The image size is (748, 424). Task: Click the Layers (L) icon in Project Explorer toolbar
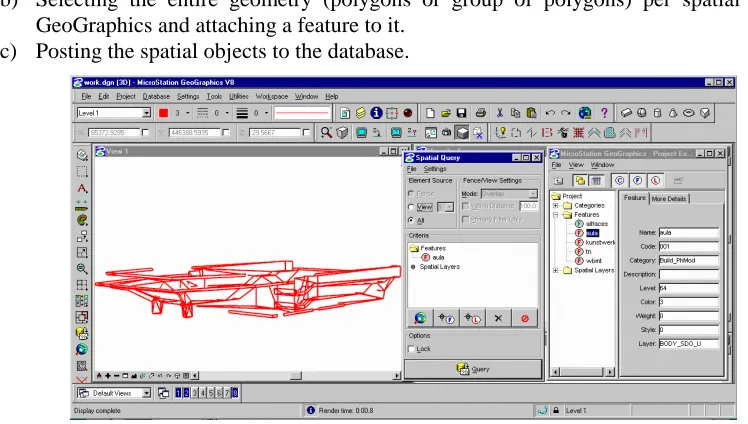click(655, 181)
